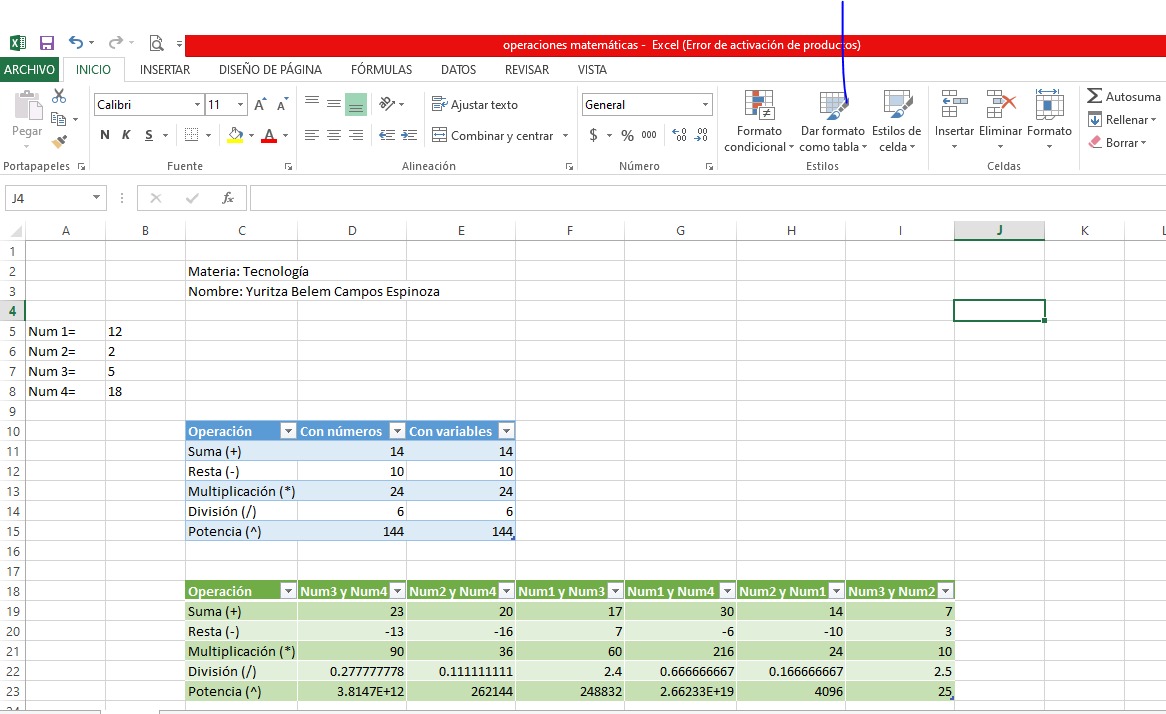Open the filter dropdown on 'Con números' header
Image resolution: width=1166 pixels, height=714 pixels.
[x=397, y=431]
